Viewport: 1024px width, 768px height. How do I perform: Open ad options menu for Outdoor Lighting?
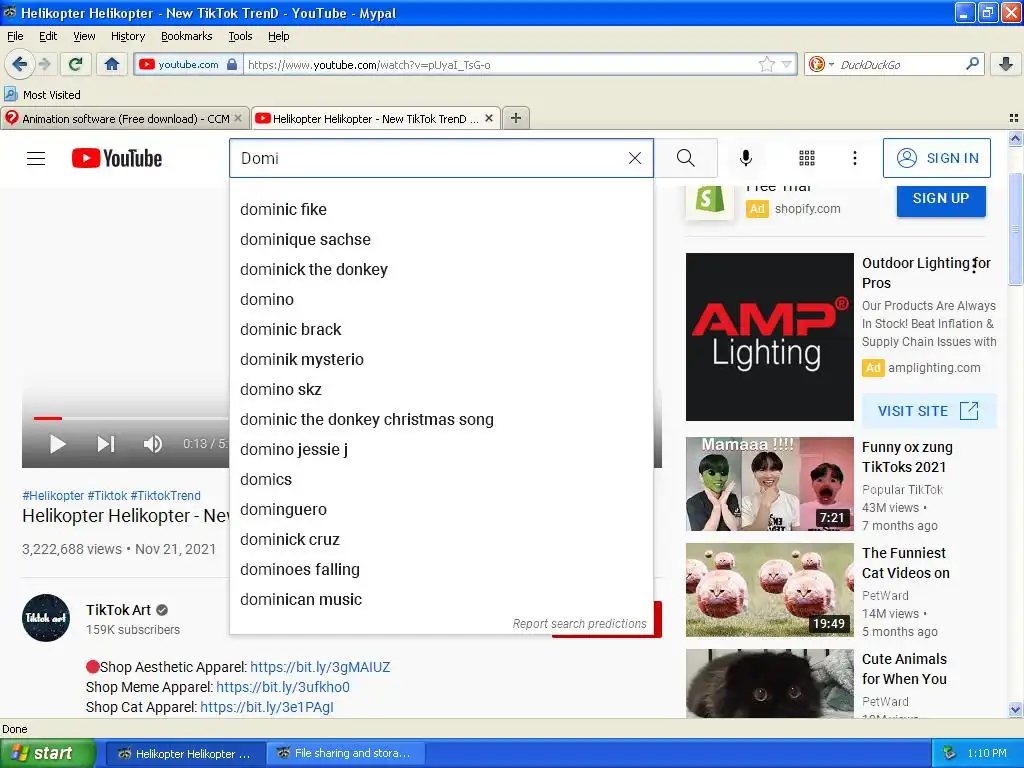pyautogui.click(x=974, y=266)
